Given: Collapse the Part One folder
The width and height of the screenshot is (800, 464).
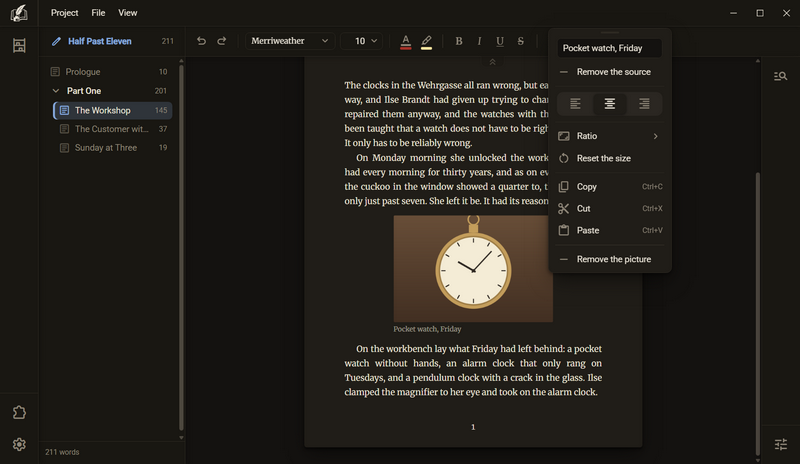Looking at the screenshot, I should point(56,91).
